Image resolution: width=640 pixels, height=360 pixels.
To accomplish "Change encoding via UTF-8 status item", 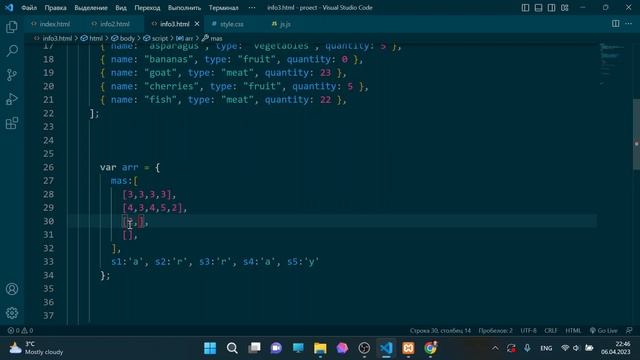I will (528, 331).
